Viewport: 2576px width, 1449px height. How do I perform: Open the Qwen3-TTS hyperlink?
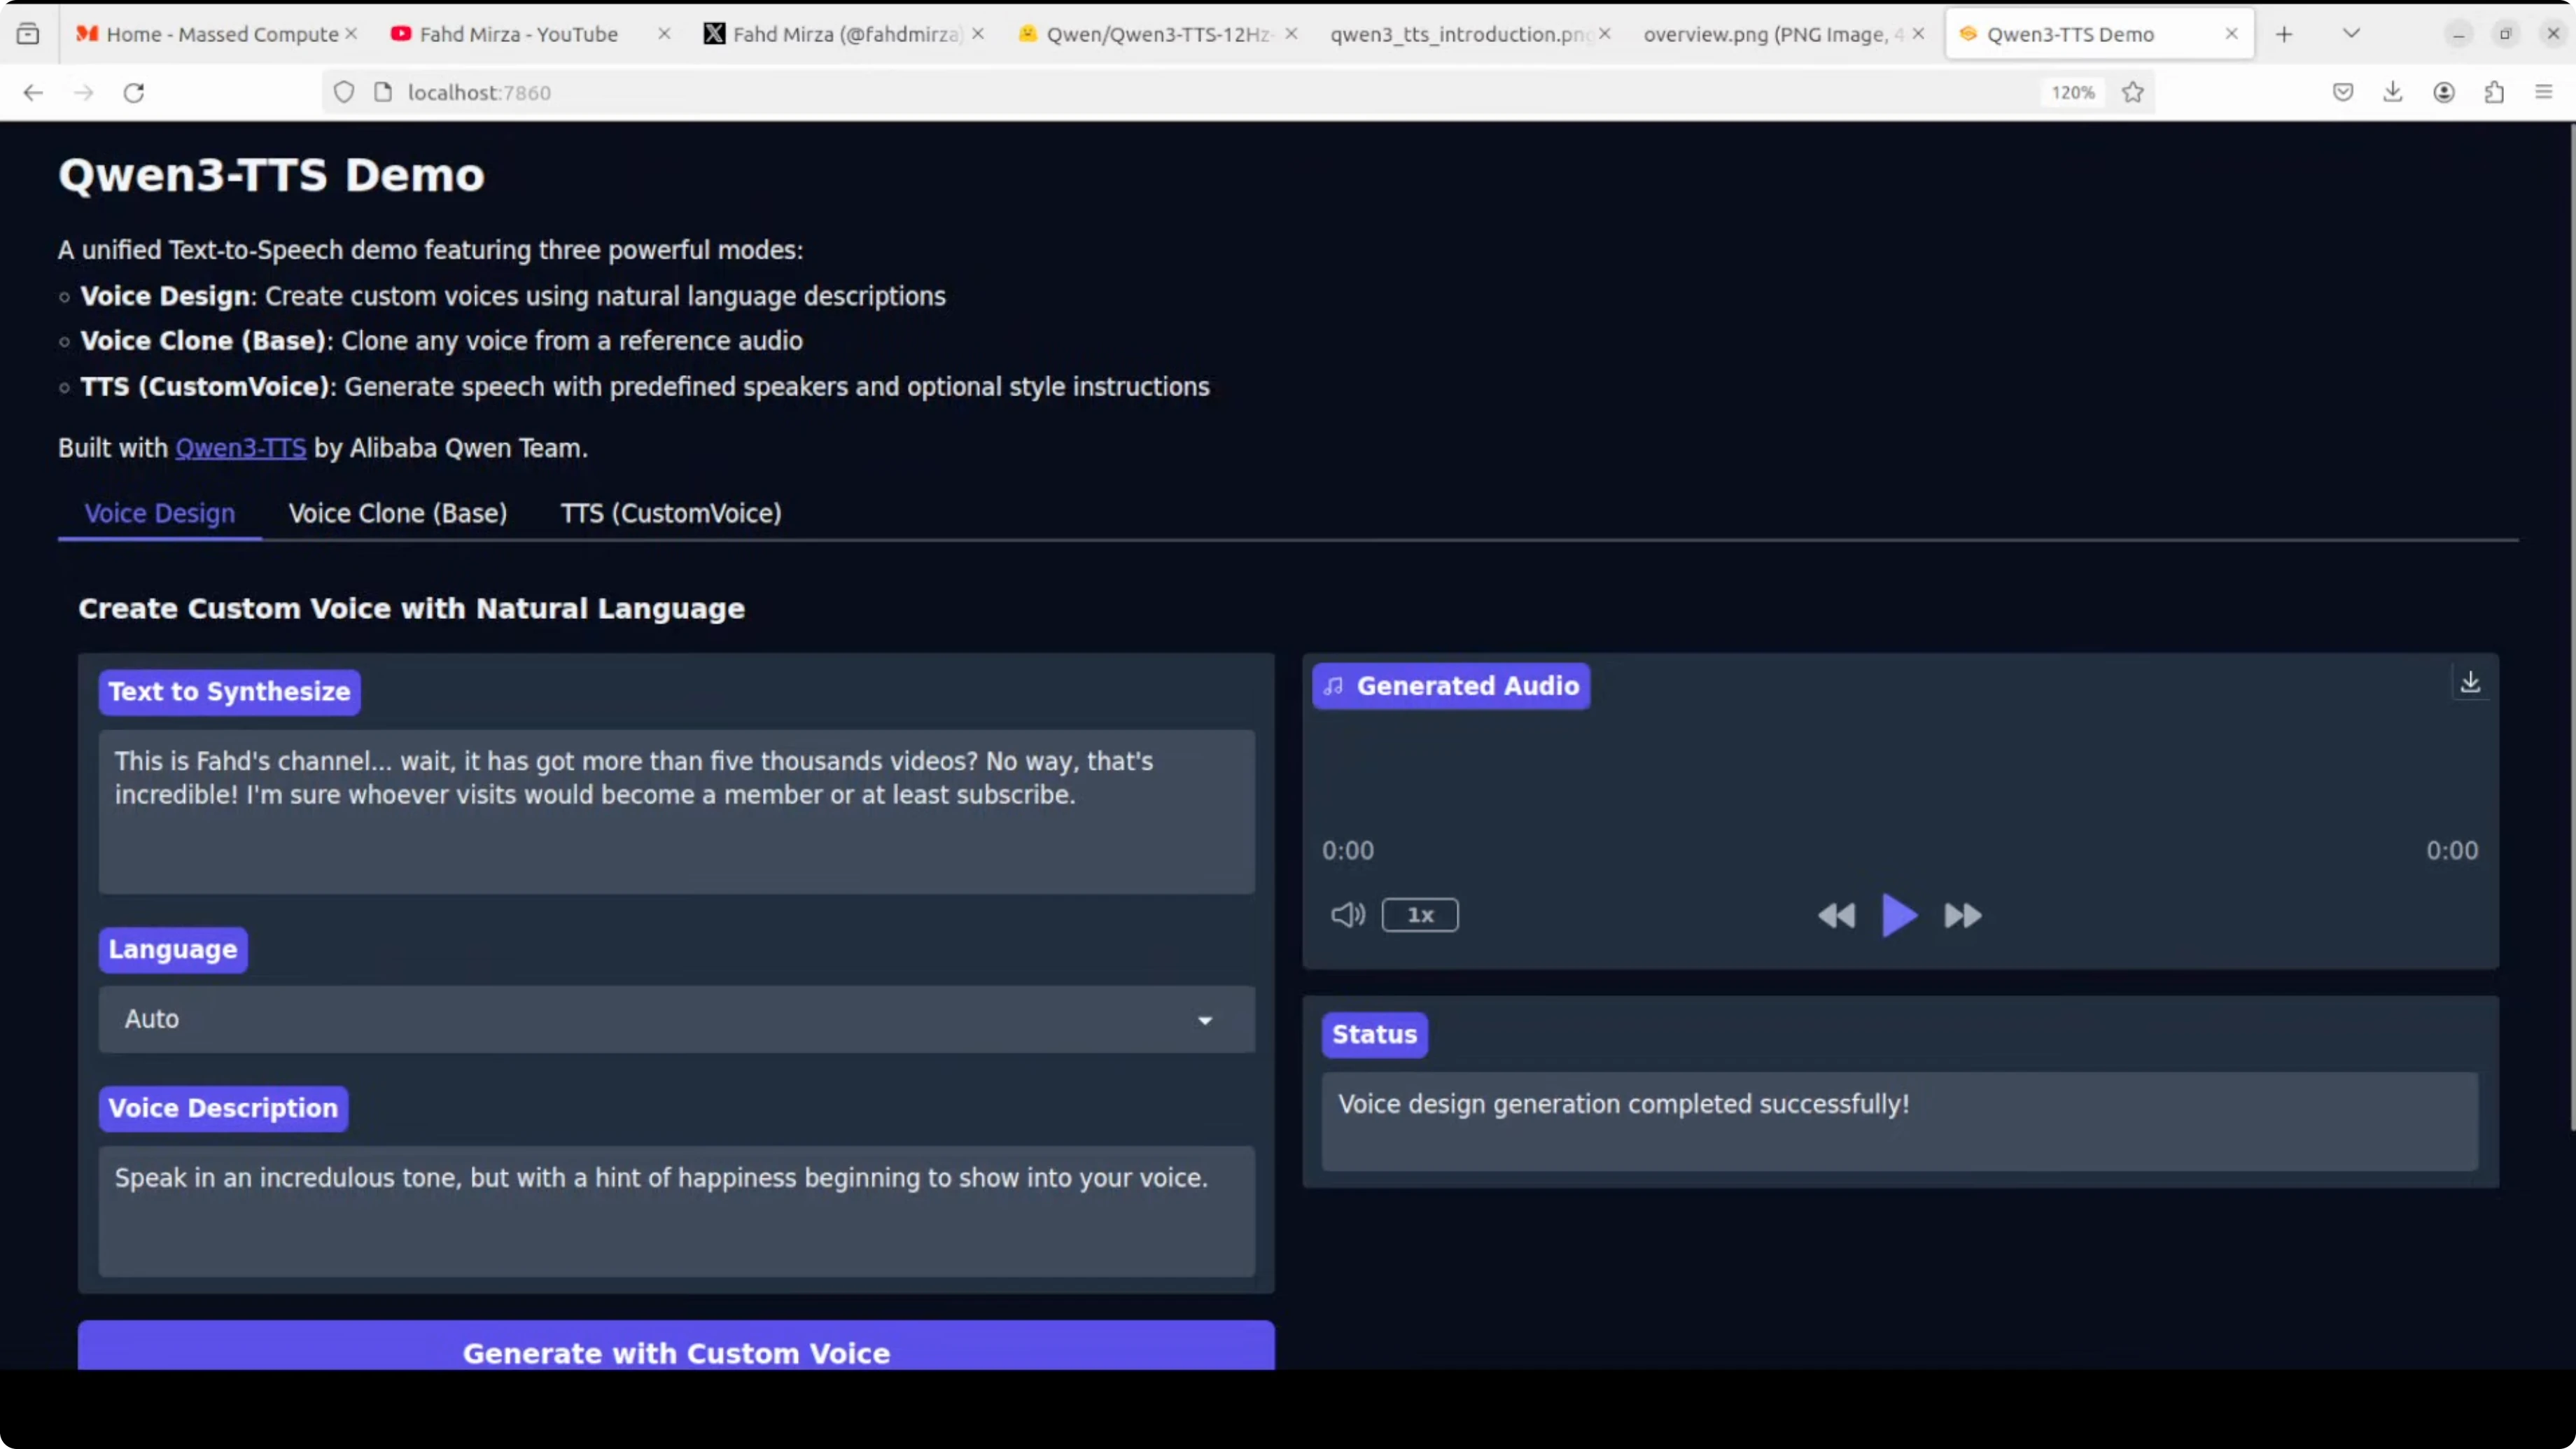click(x=240, y=448)
